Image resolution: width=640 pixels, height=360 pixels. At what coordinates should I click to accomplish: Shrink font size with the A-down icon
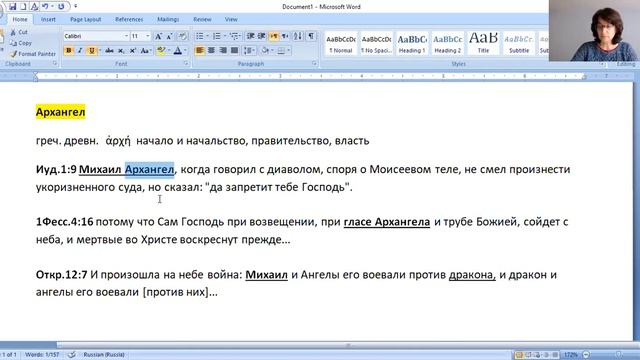pos(170,36)
